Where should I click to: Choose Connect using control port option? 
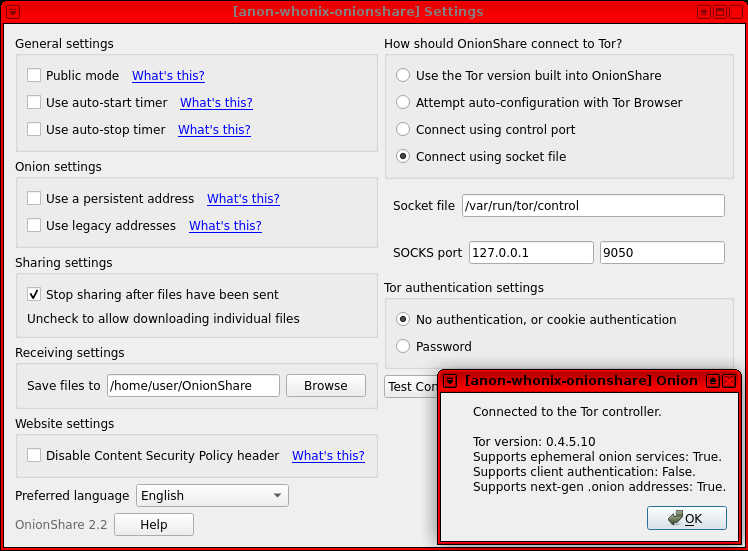pyautogui.click(x=403, y=130)
